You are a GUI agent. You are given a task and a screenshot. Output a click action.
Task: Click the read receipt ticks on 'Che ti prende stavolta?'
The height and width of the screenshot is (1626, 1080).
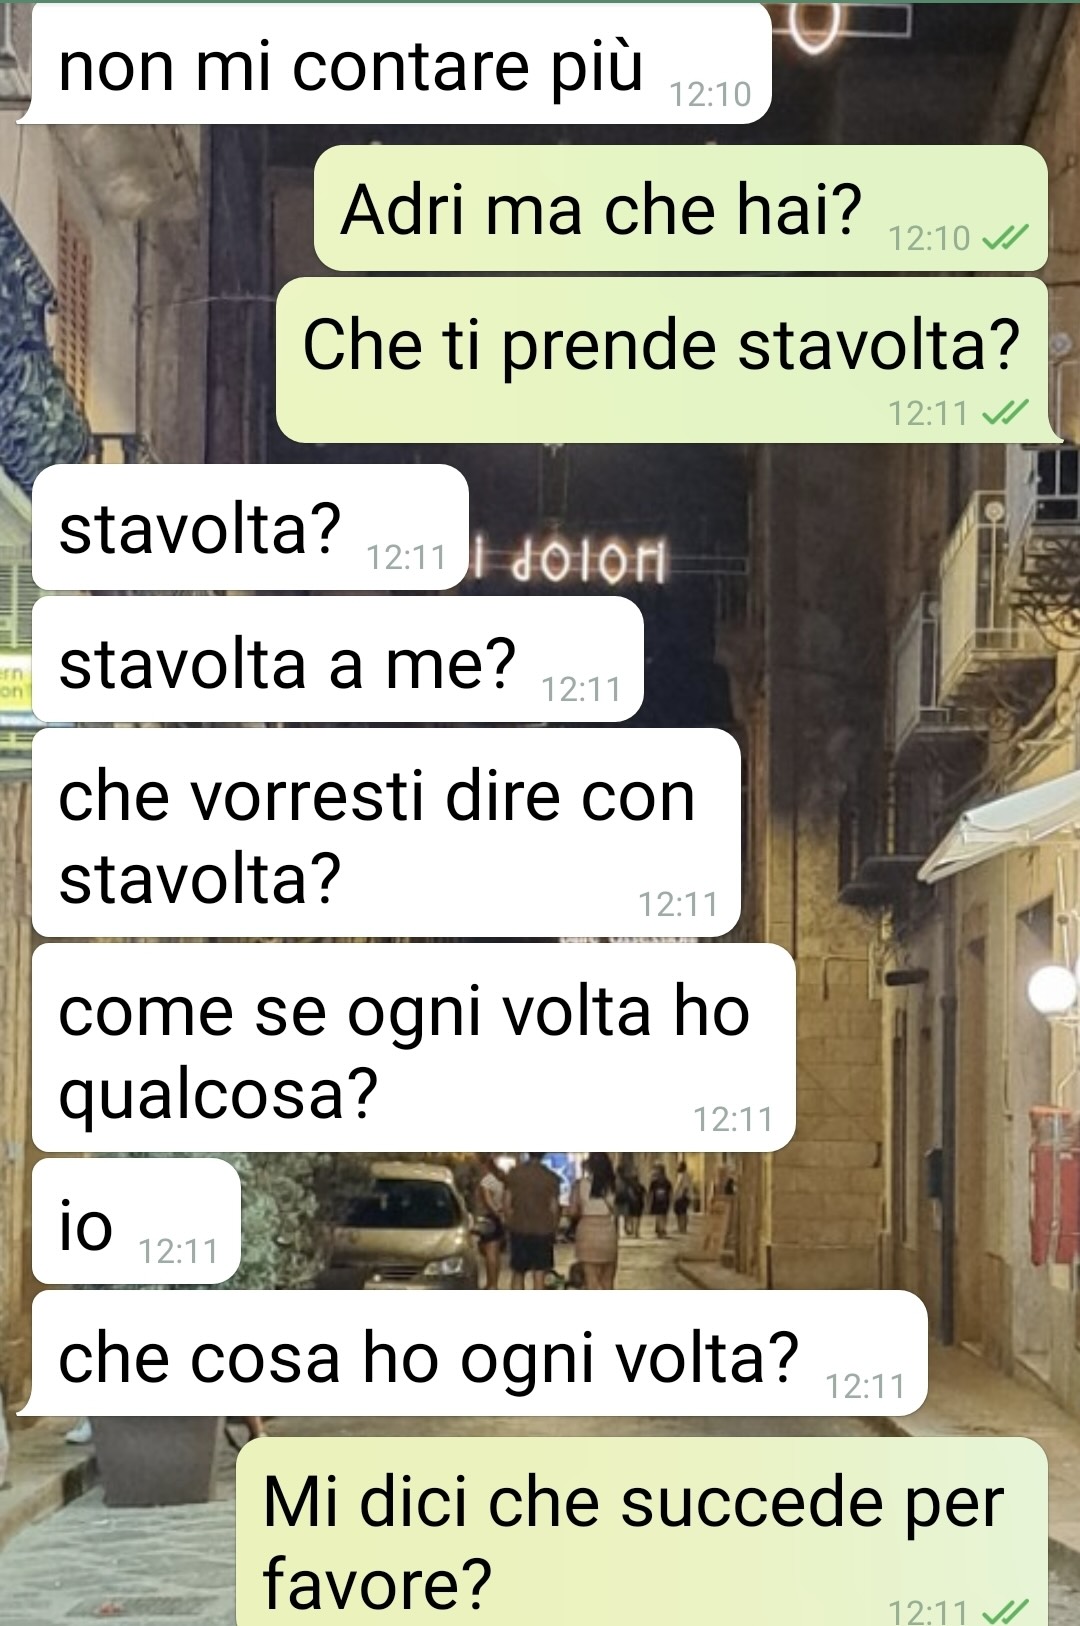click(1006, 412)
